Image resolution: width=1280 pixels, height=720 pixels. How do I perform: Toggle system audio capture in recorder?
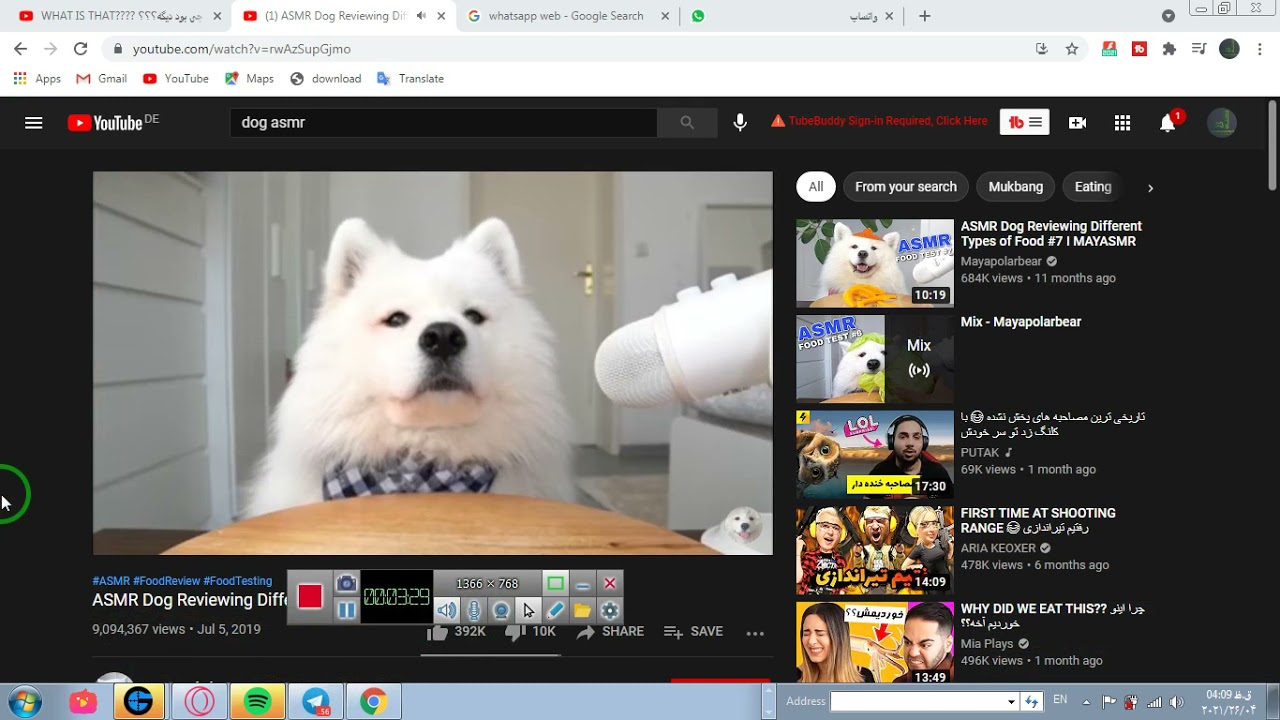(x=447, y=610)
